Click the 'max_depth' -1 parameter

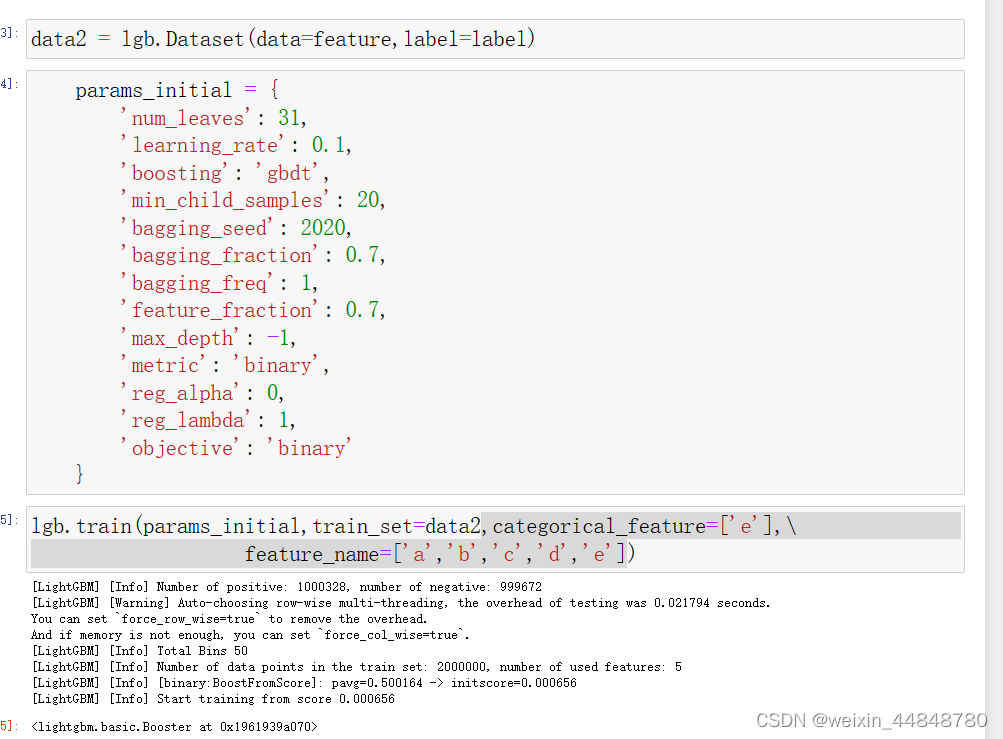pyautogui.click(x=210, y=337)
